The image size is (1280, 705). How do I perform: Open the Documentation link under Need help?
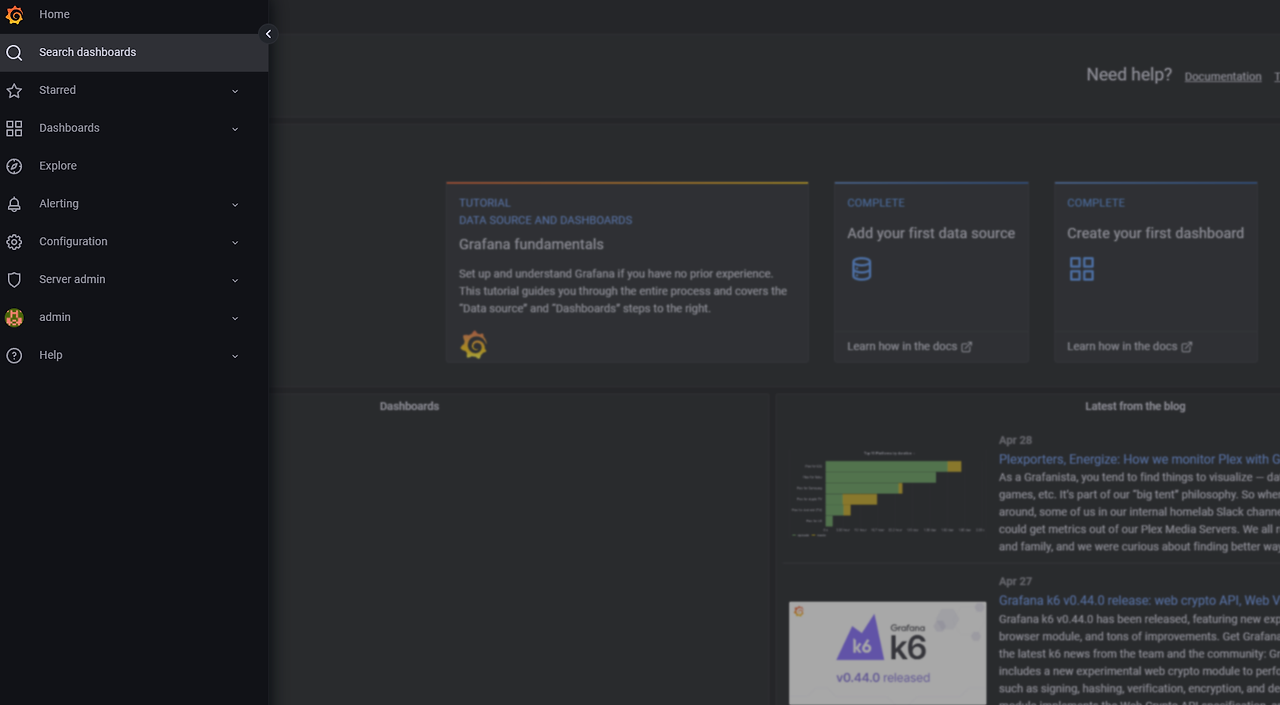pos(1222,76)
